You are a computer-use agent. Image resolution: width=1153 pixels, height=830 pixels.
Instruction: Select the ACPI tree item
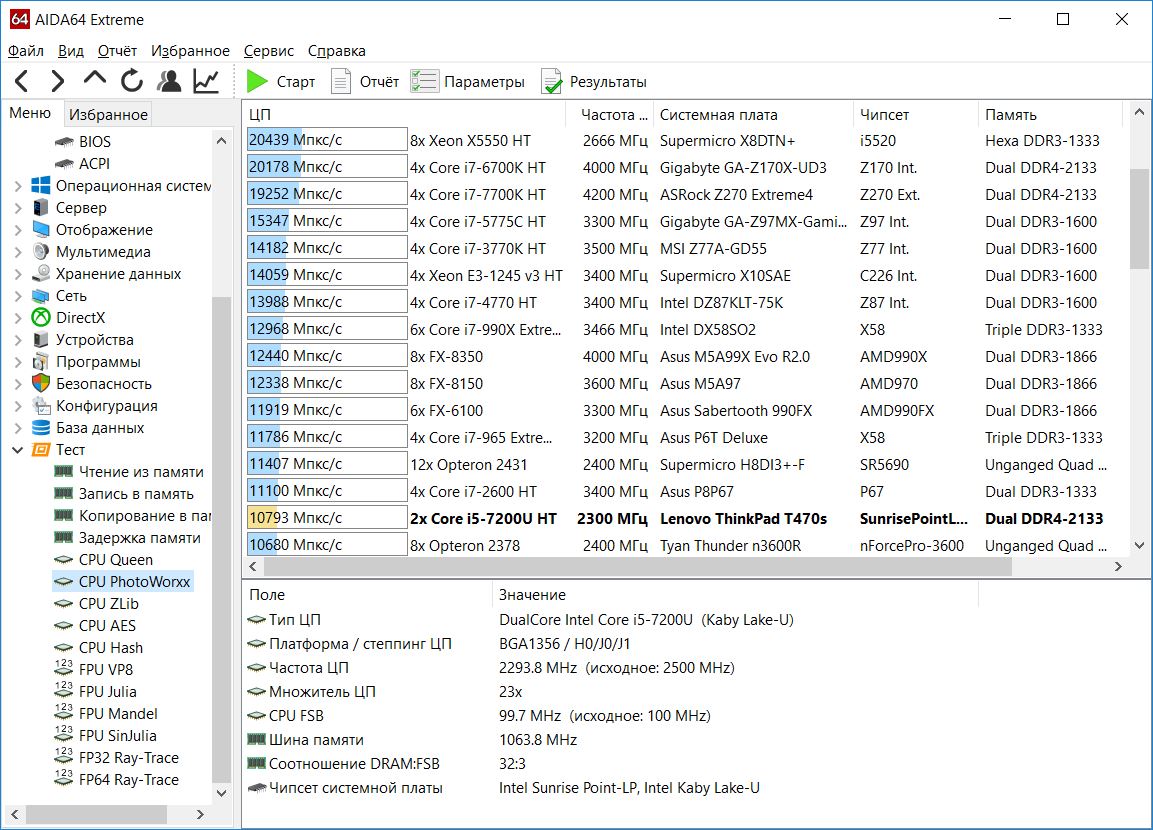pyautogui.click(x=94, y=163)
